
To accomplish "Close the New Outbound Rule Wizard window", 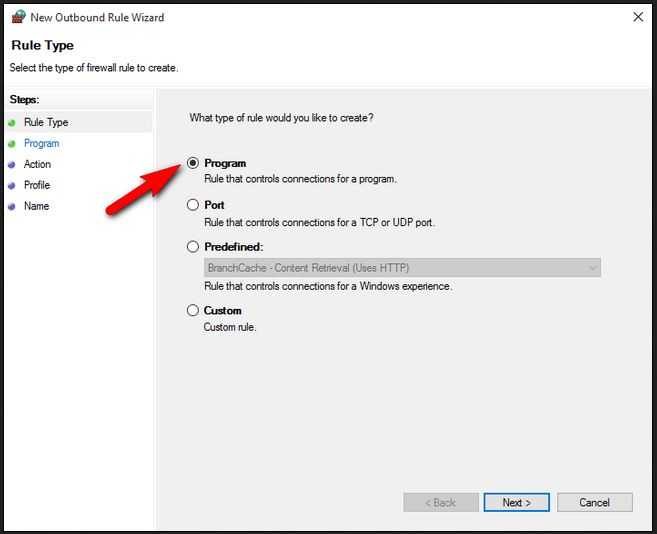I will tap(638, 17).
